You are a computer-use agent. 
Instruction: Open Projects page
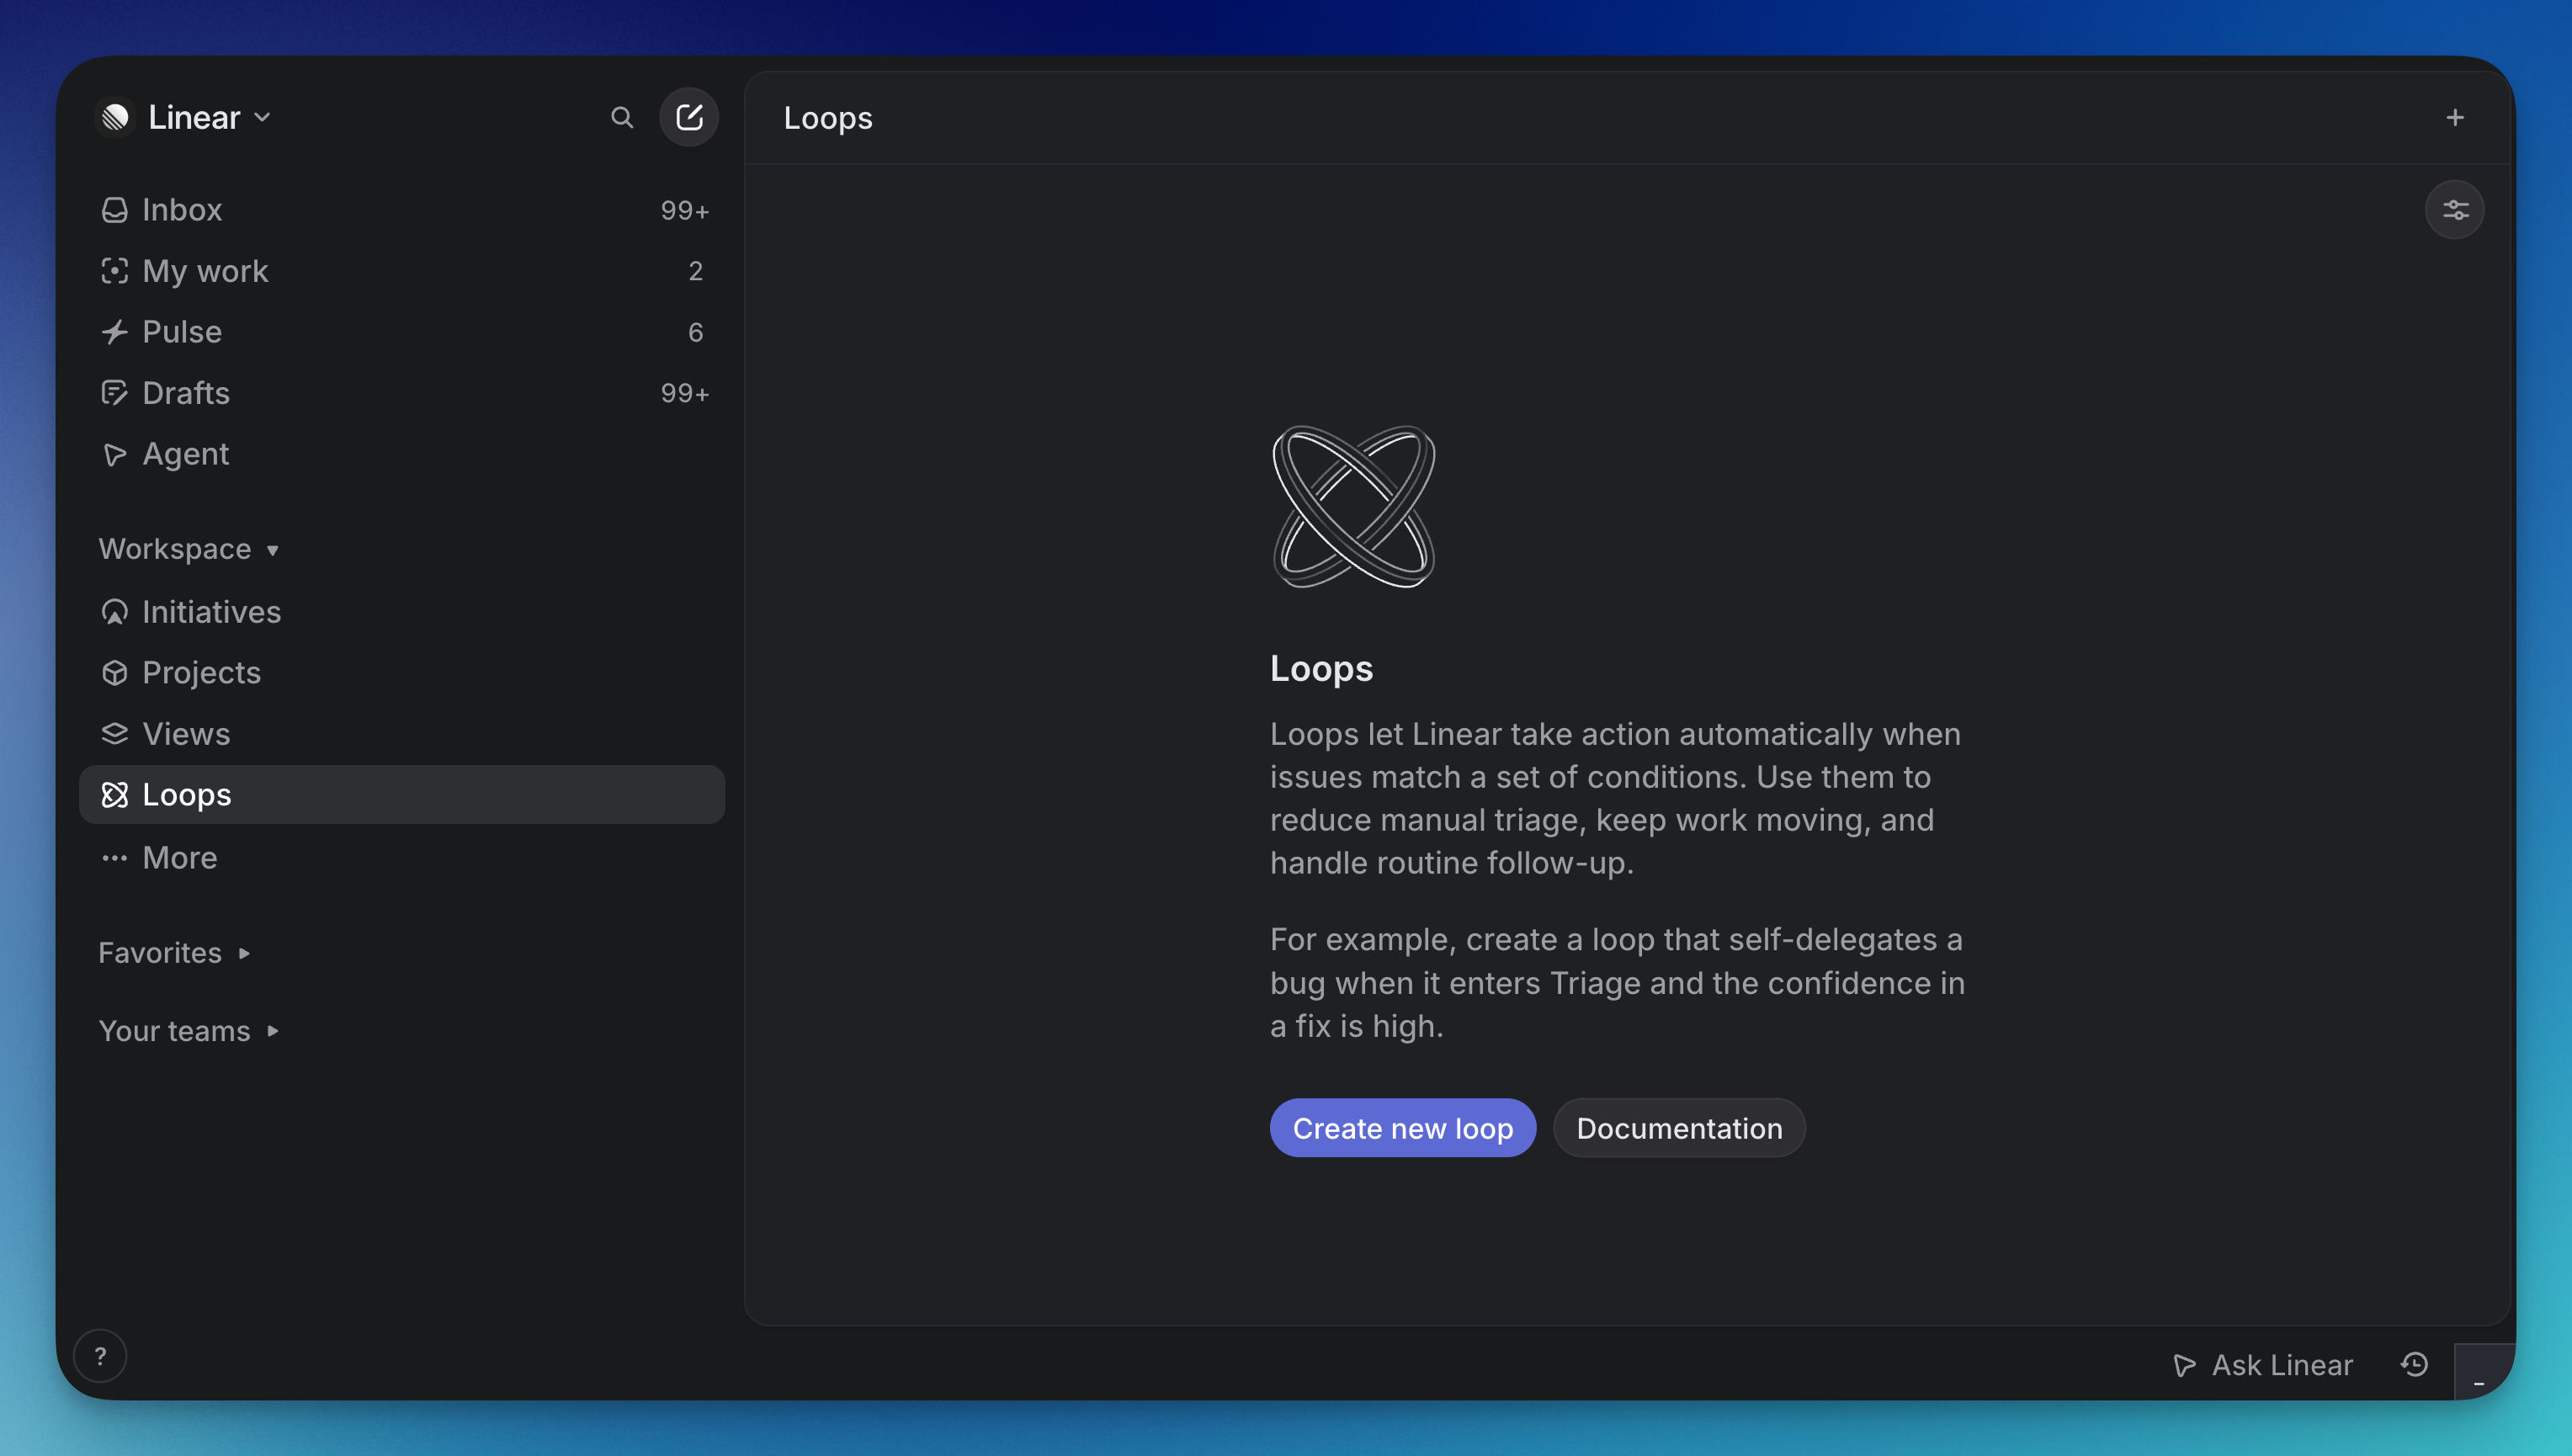tap(402, 673)
